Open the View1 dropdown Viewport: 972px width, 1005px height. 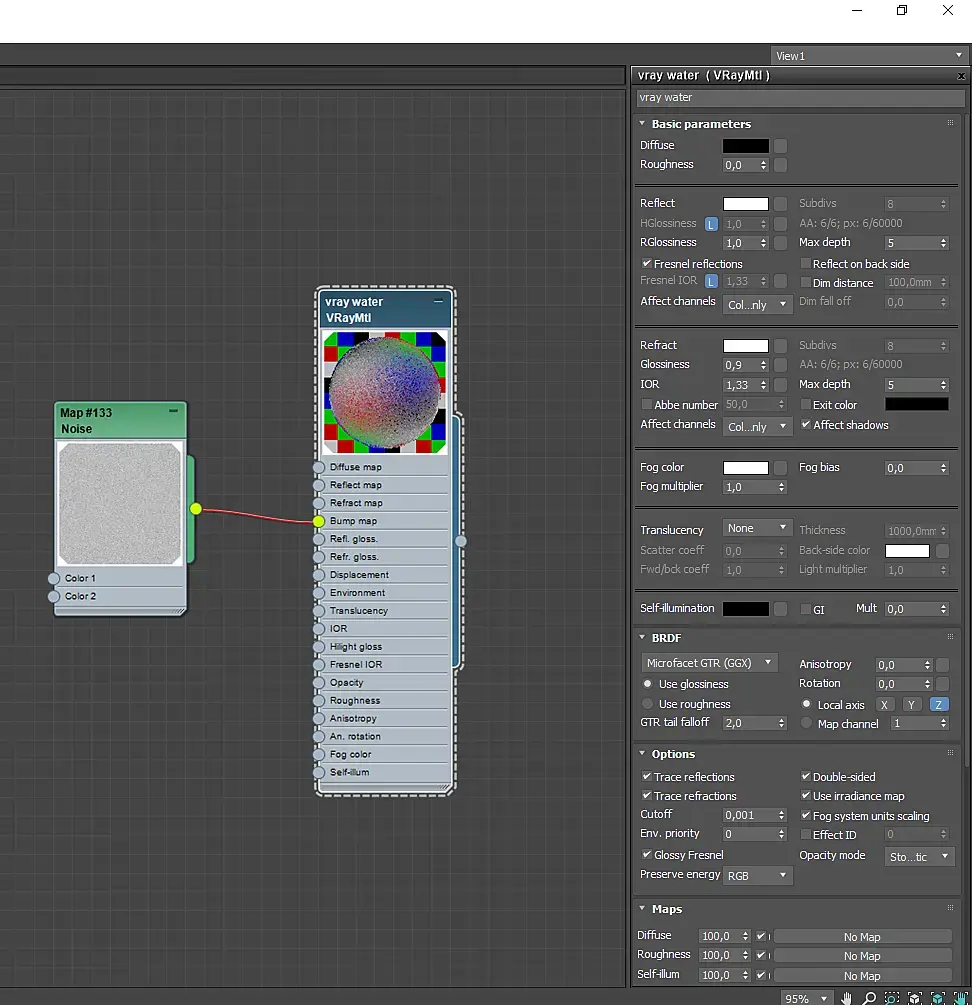coord(868,56)
